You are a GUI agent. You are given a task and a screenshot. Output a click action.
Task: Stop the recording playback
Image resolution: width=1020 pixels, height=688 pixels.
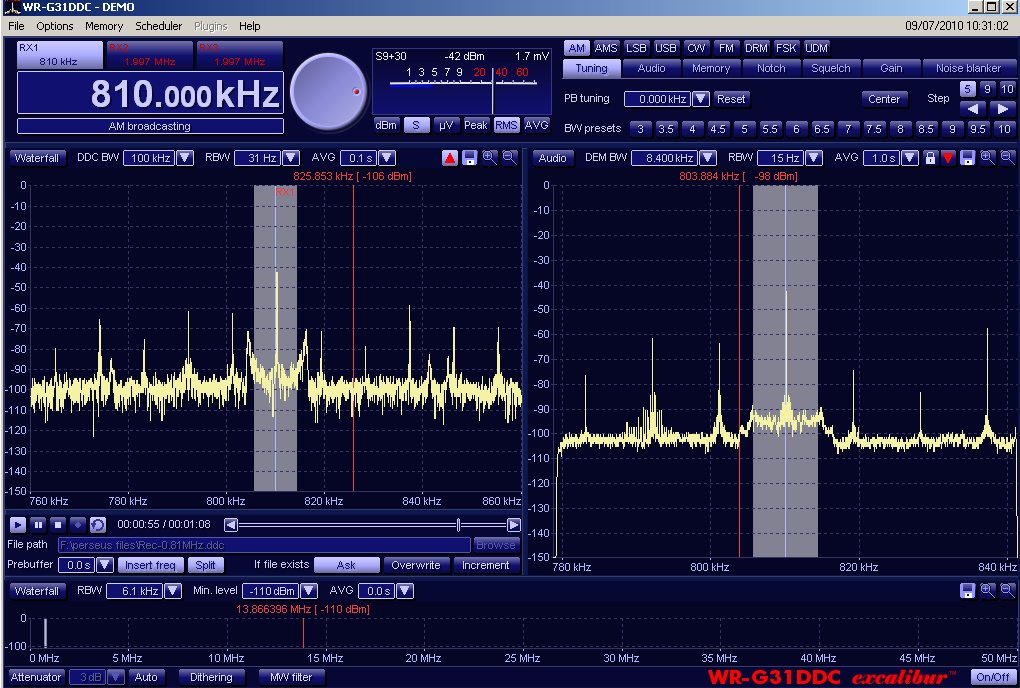pyautogui.click(x=58, y=524)
